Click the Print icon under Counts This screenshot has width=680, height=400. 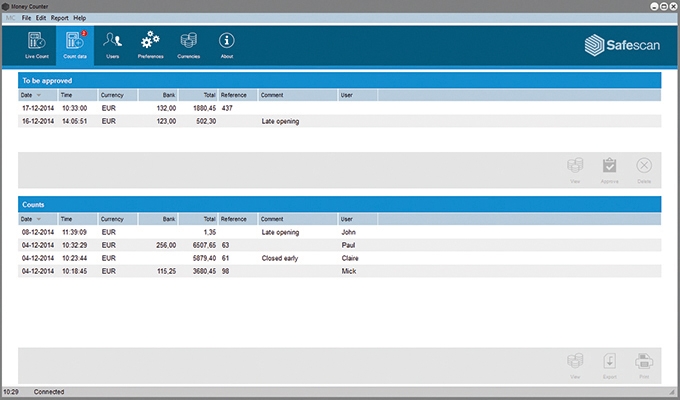coord(644,364)
